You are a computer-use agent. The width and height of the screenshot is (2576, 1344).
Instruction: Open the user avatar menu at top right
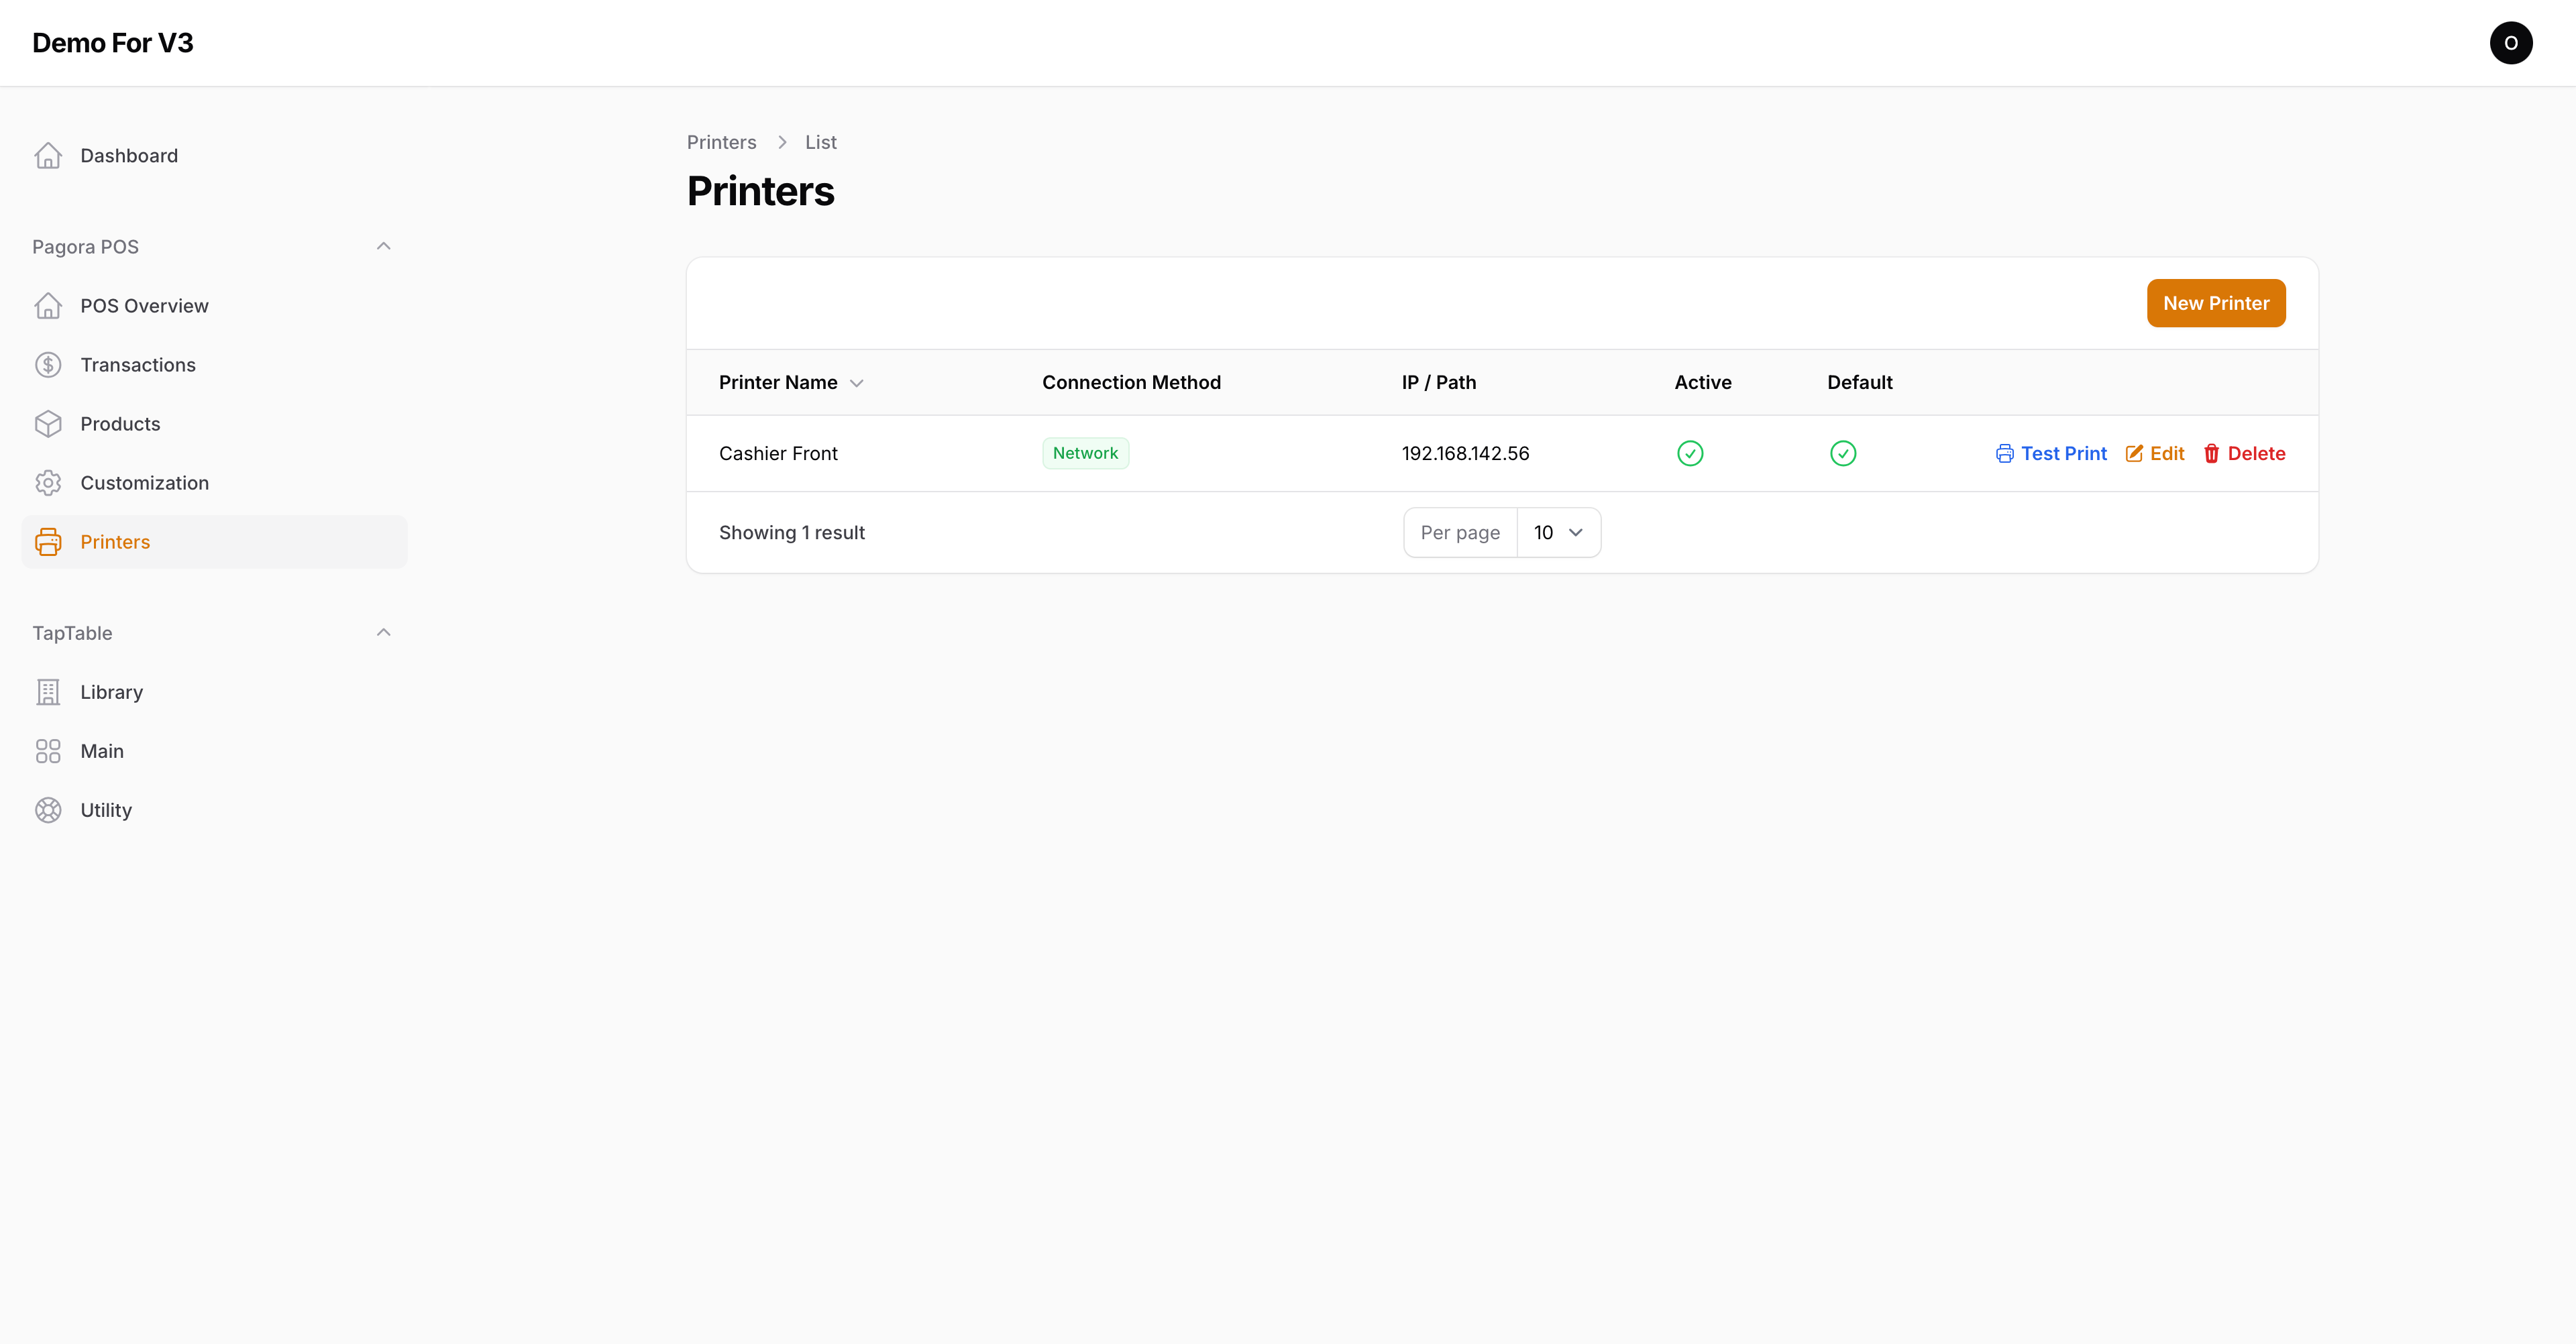[x=2511, y=42]
